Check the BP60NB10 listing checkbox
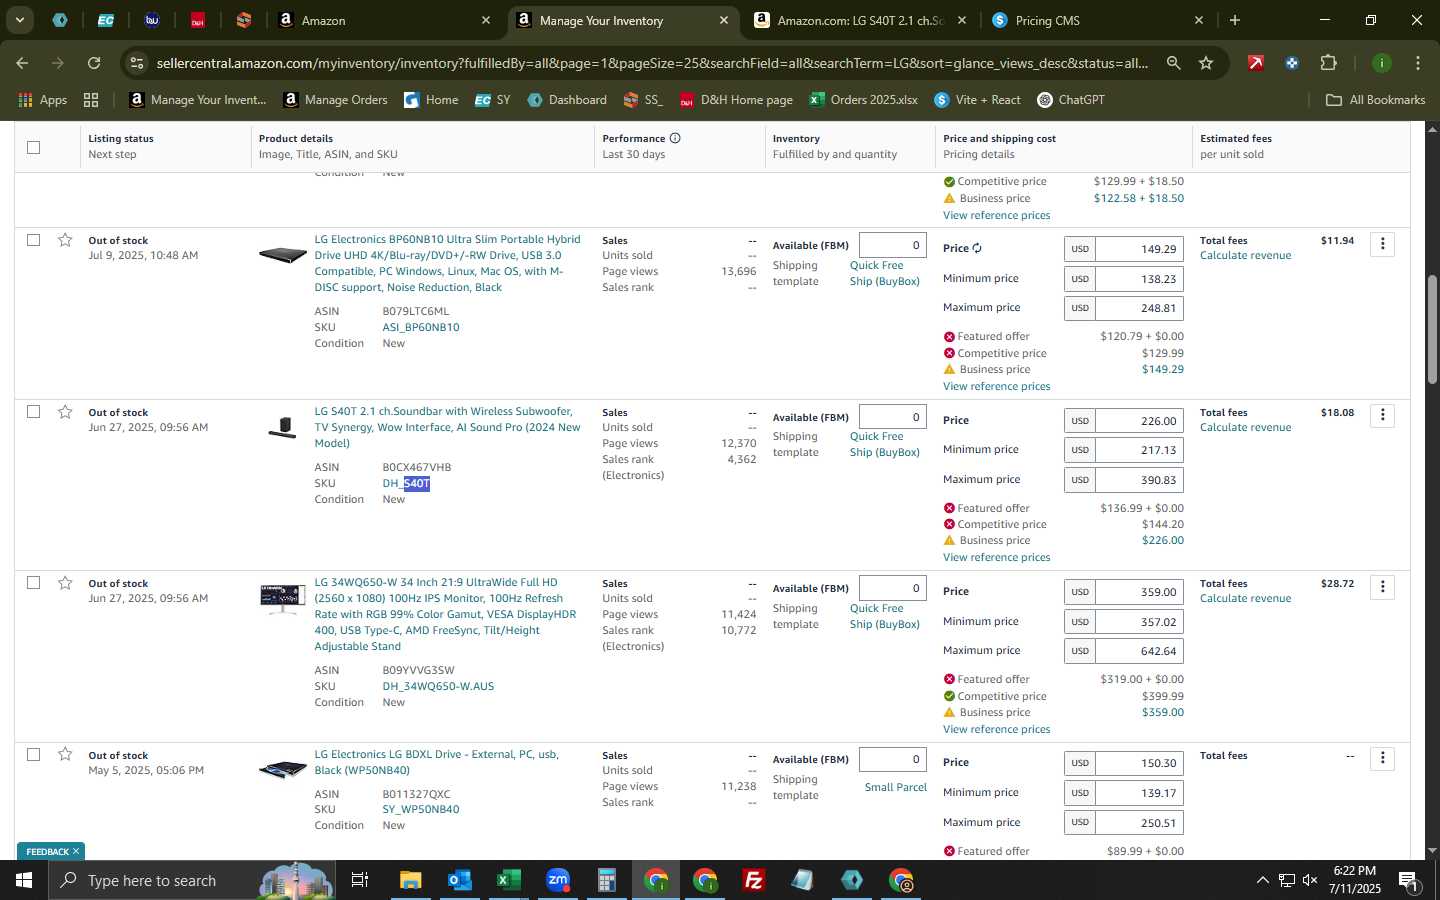 tap(33, 240)
